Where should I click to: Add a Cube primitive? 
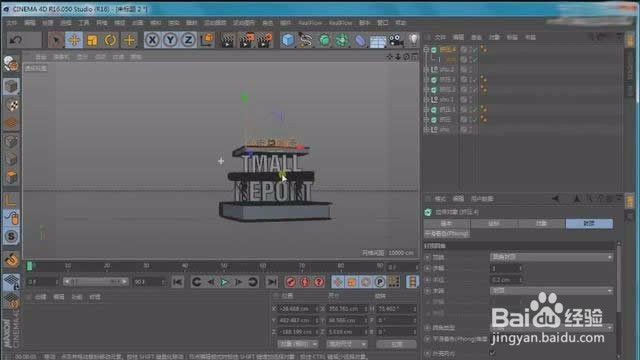click(x=288, y=40)
